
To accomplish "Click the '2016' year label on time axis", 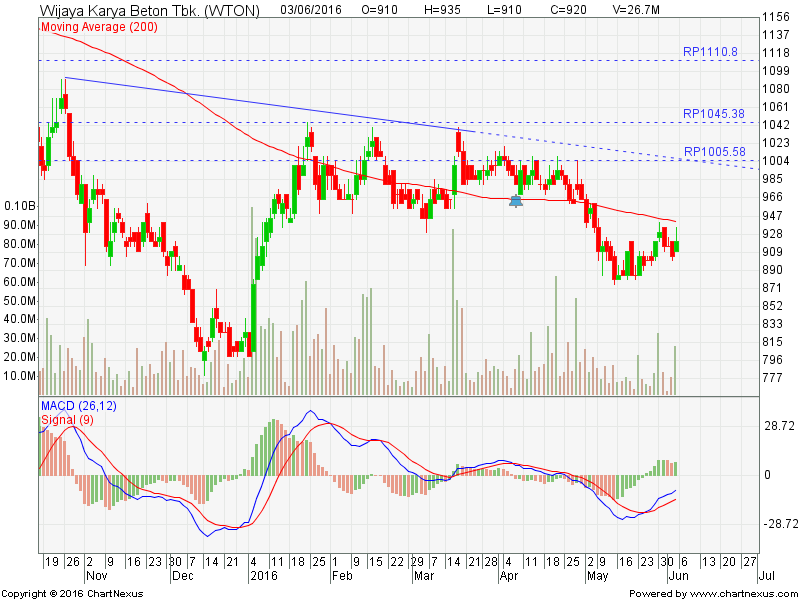I will (264, 576).
